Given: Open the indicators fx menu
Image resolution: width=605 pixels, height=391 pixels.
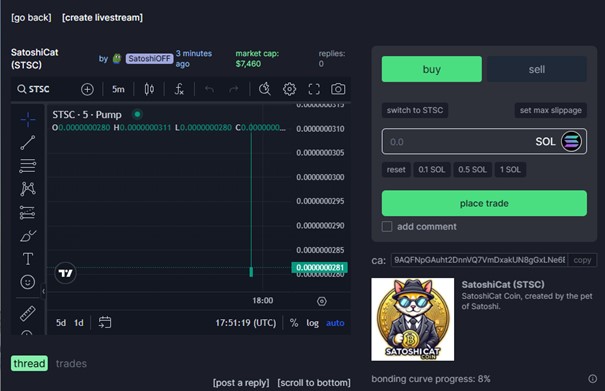Looking at the screenshot, I should tap(179, 89).
